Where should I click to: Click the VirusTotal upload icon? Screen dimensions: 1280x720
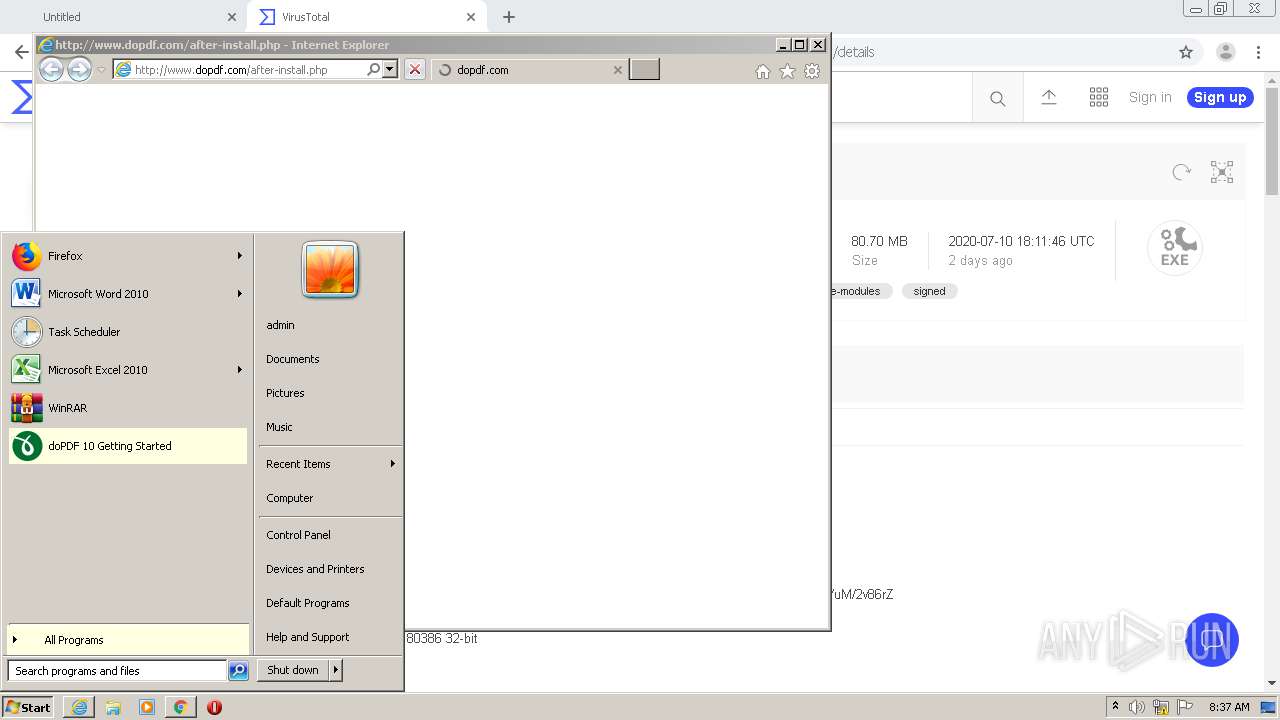1049,97
